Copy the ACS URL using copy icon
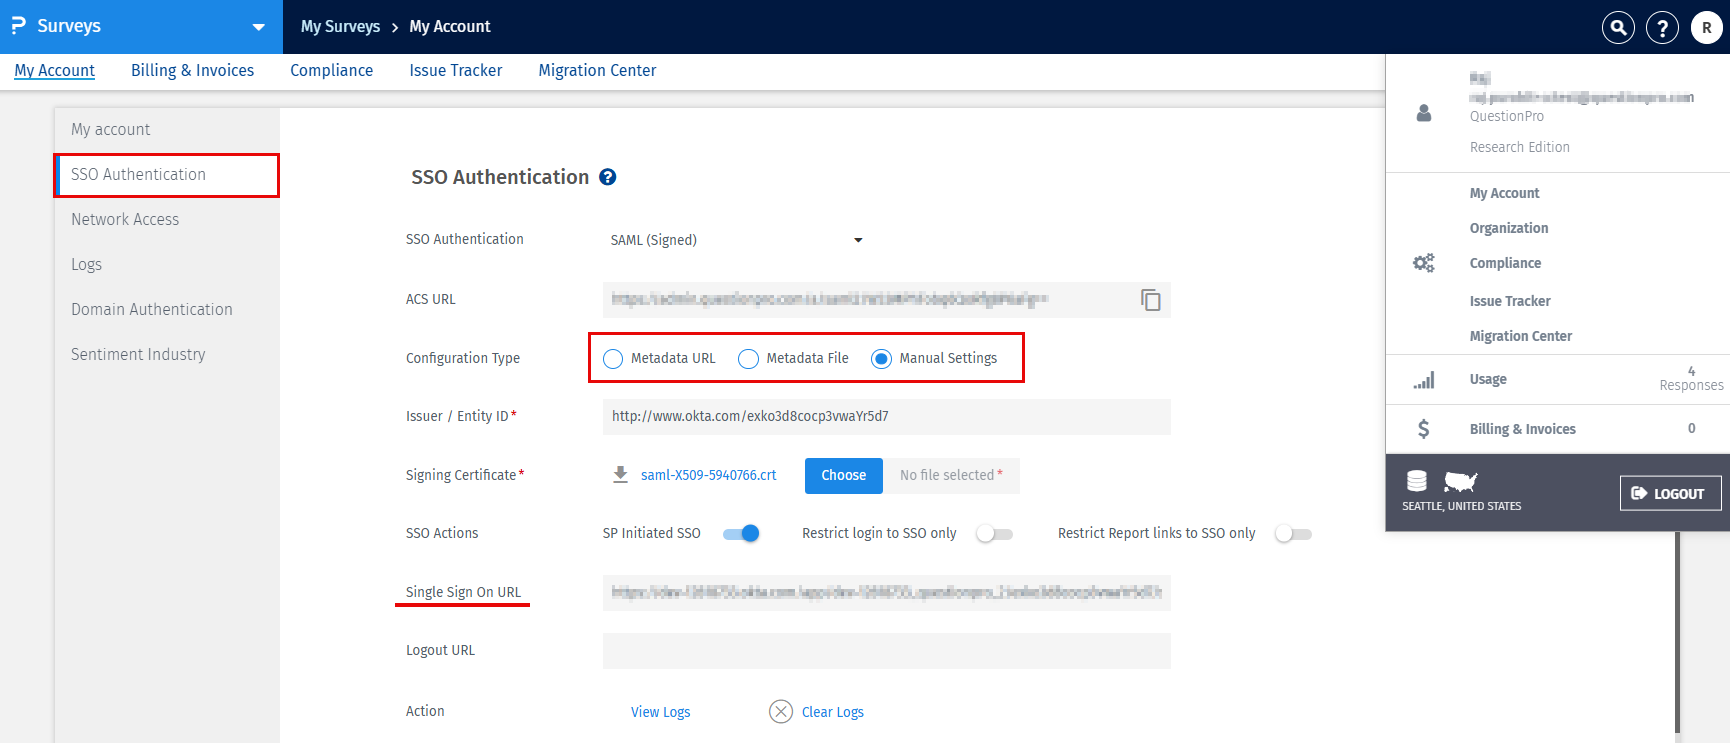The width and height of the screenshot is (1730, 743). 1151,300
